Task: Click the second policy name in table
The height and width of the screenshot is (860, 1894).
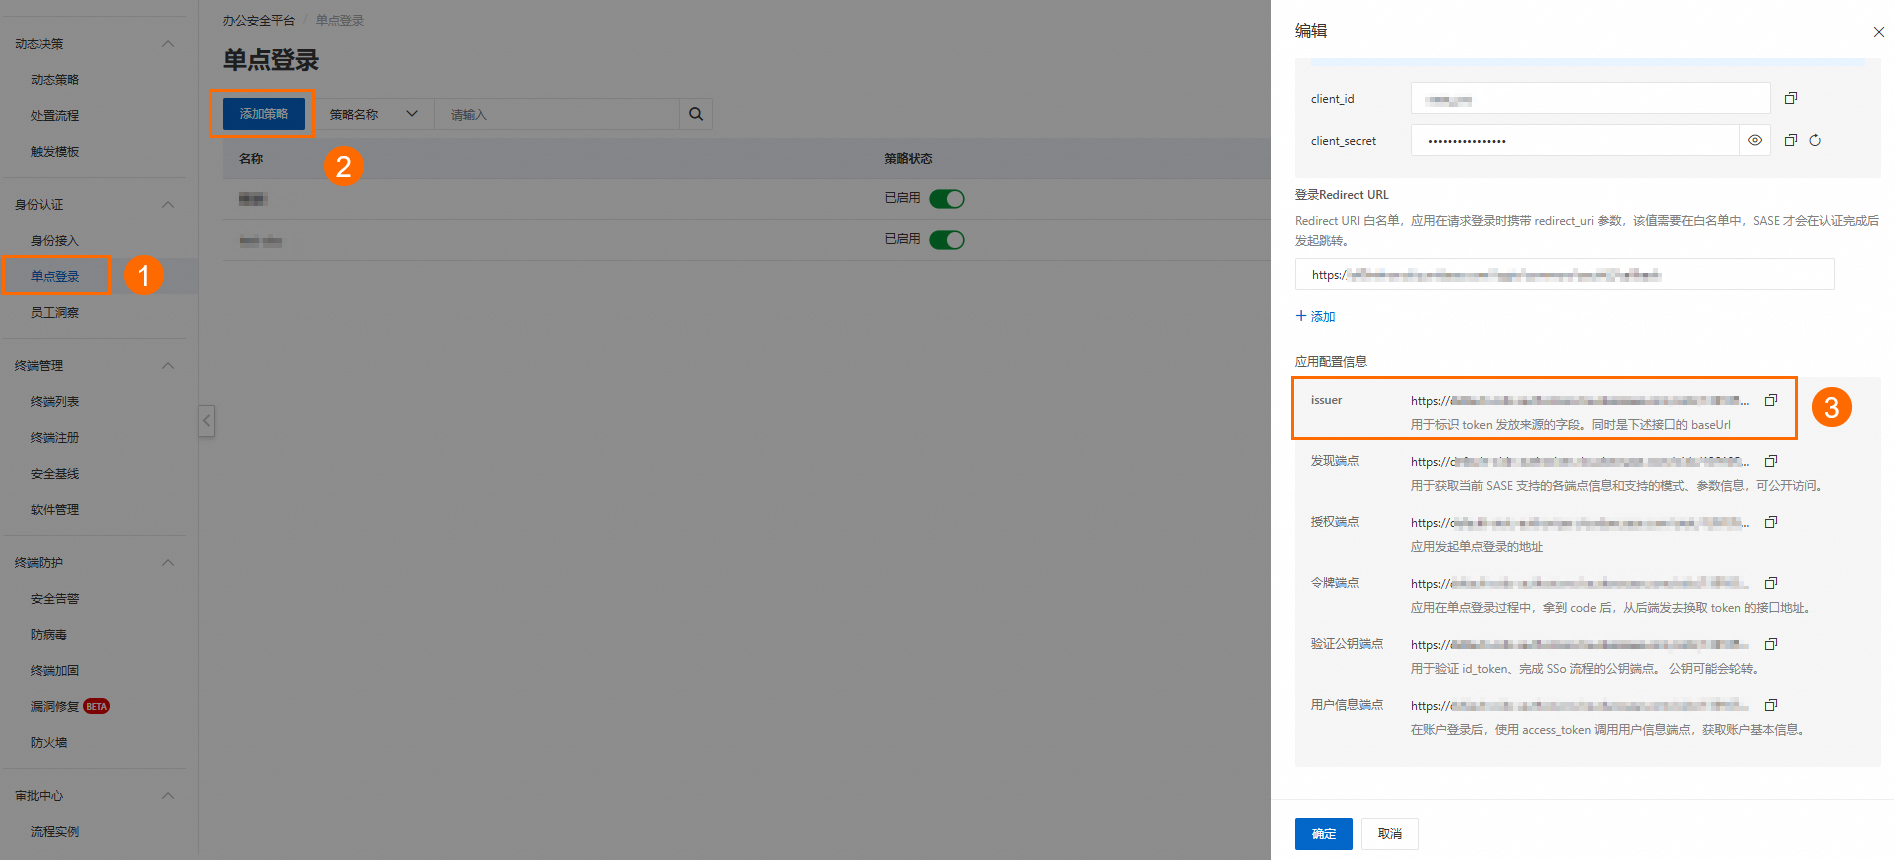Action: coord(260,241)
